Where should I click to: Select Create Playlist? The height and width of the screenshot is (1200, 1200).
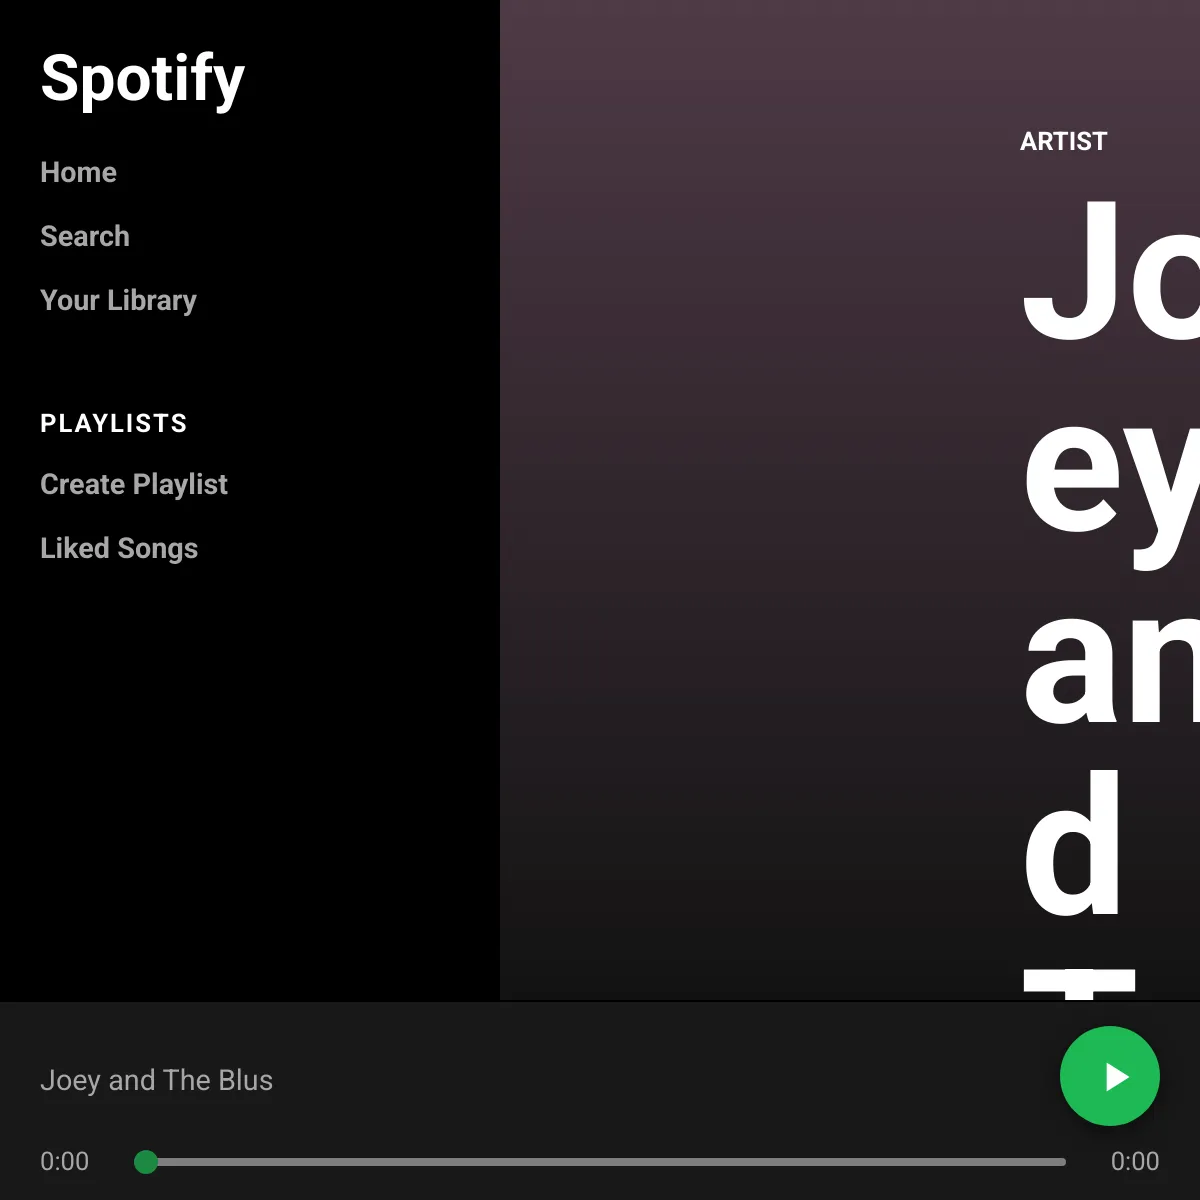coord(134,484)
